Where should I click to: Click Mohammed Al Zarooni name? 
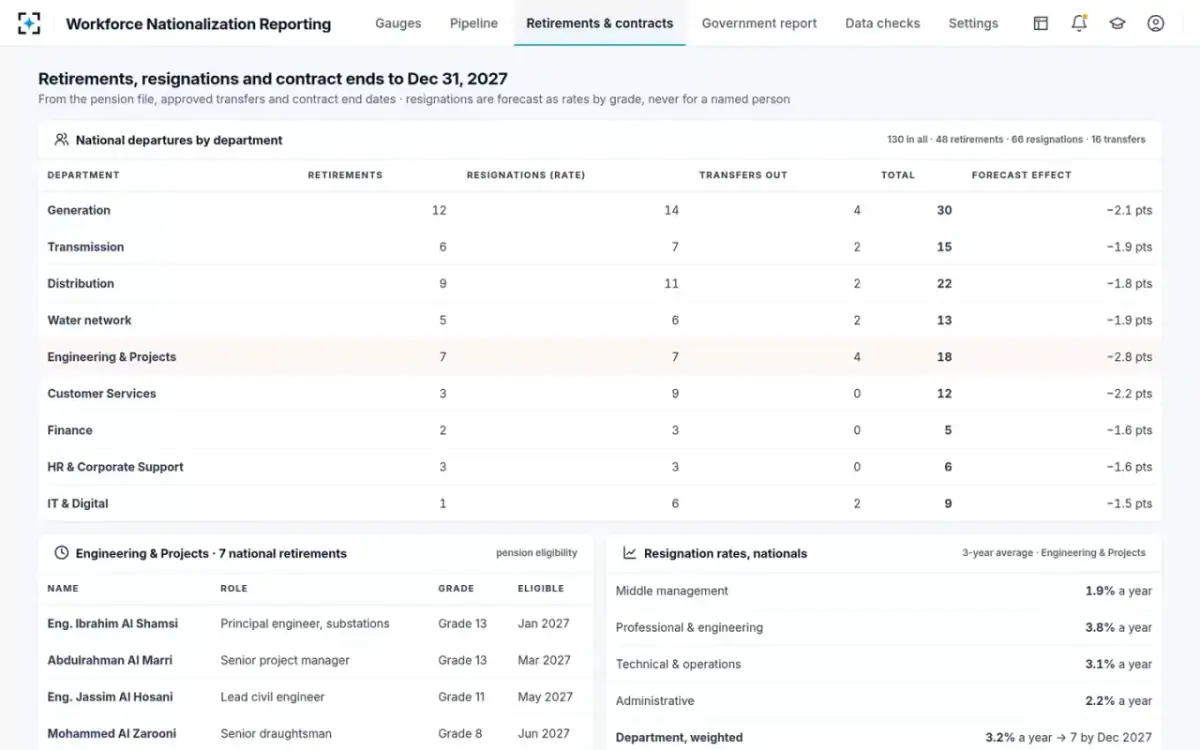coord(111,733)
